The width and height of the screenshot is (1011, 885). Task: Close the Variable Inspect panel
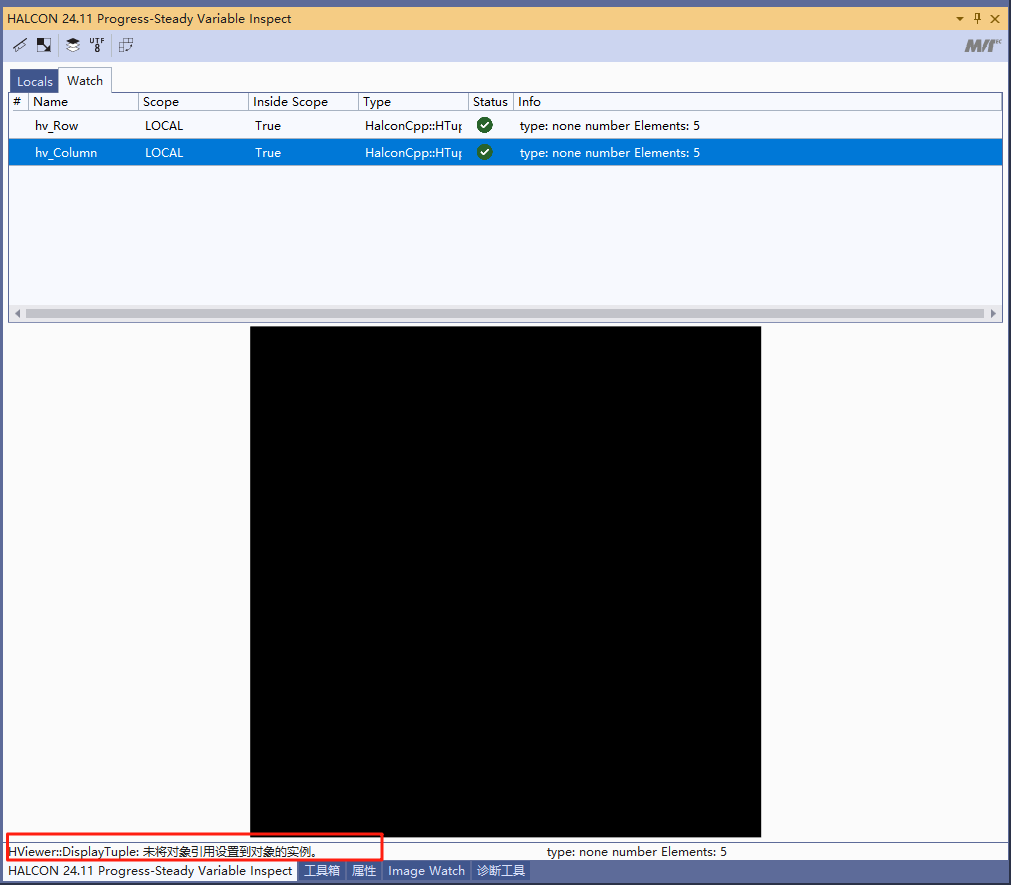point(995,19)
